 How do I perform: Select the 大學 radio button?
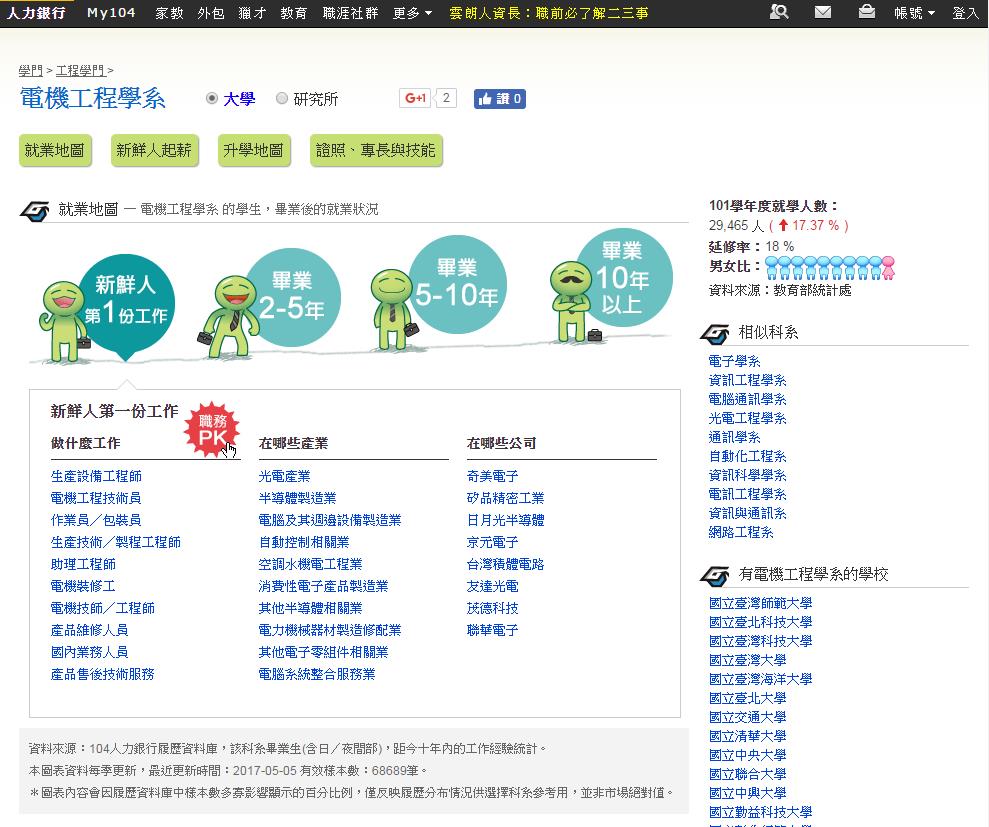tap(211, 99)
